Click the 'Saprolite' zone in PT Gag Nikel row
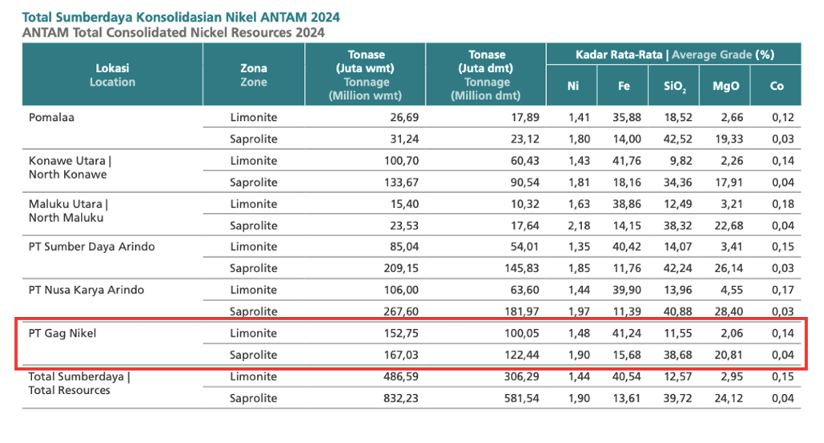The height and width of the screenshot is (443, 824). point(253,355)
